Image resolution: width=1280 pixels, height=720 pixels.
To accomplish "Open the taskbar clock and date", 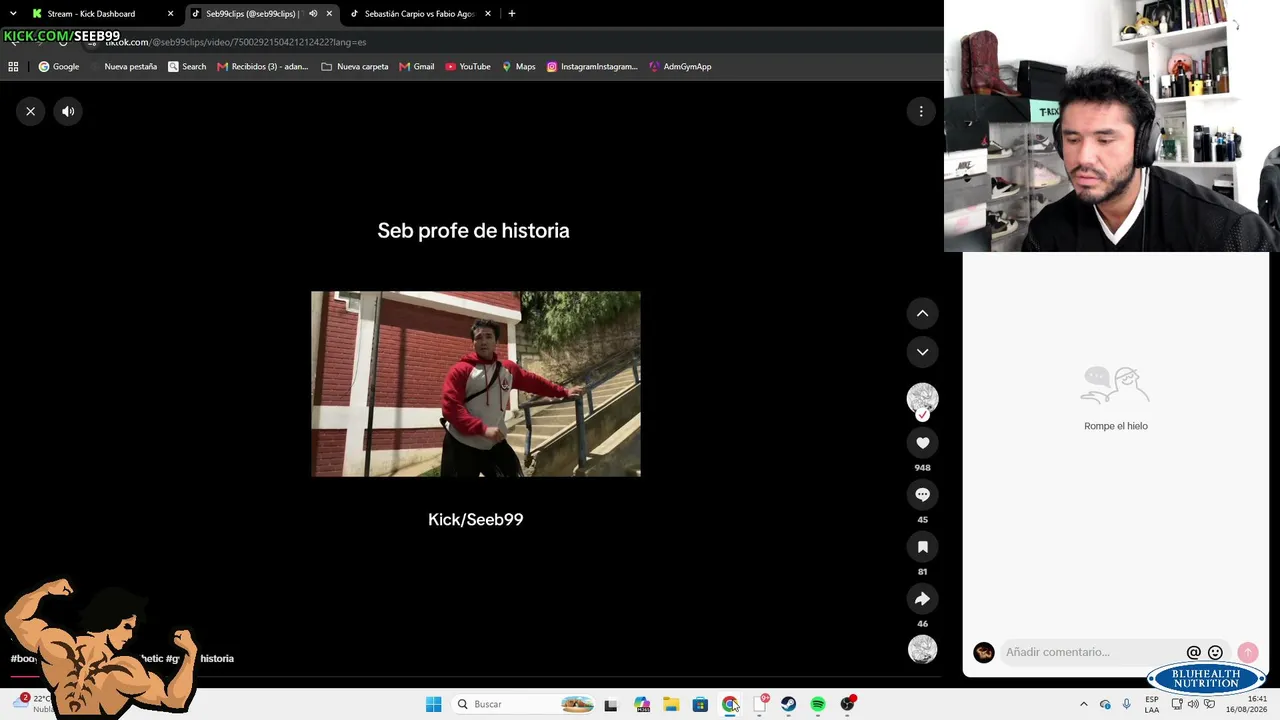I will pyautogui.click(x=1248, y=704).
